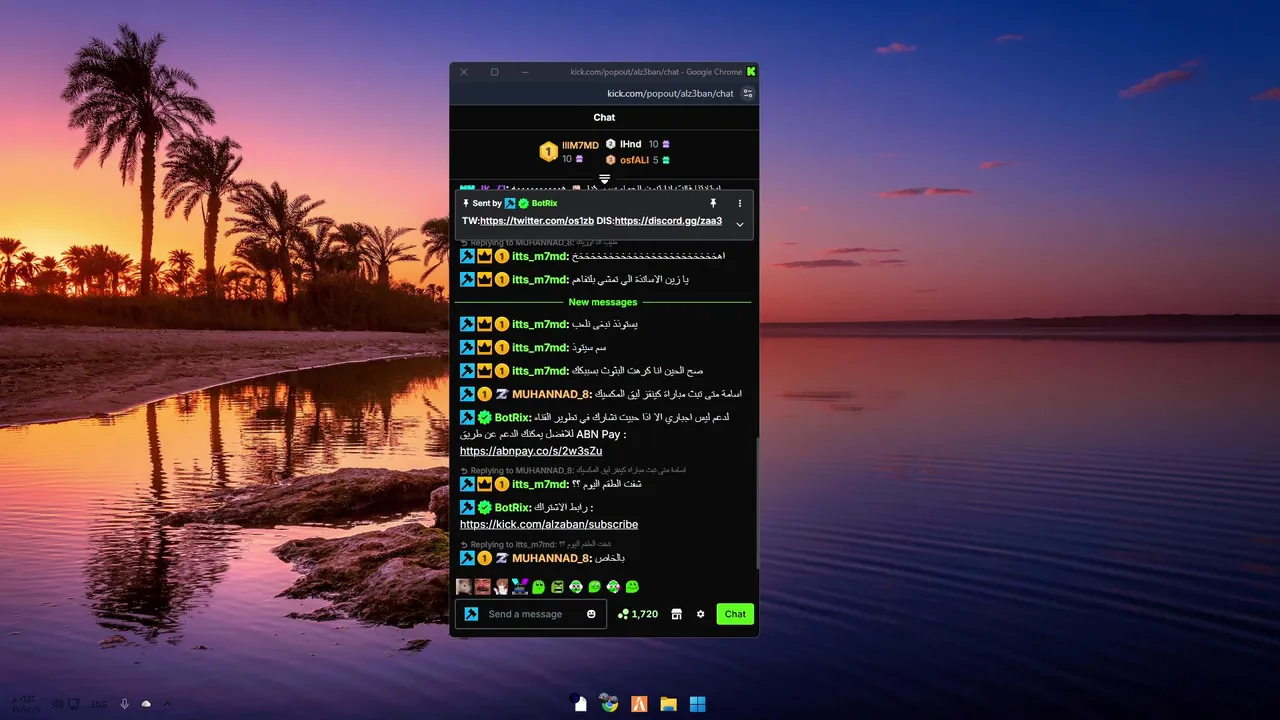Insert the green clown with pink emote
Screen dimensions: 1280x720
(x=613, y=587)
